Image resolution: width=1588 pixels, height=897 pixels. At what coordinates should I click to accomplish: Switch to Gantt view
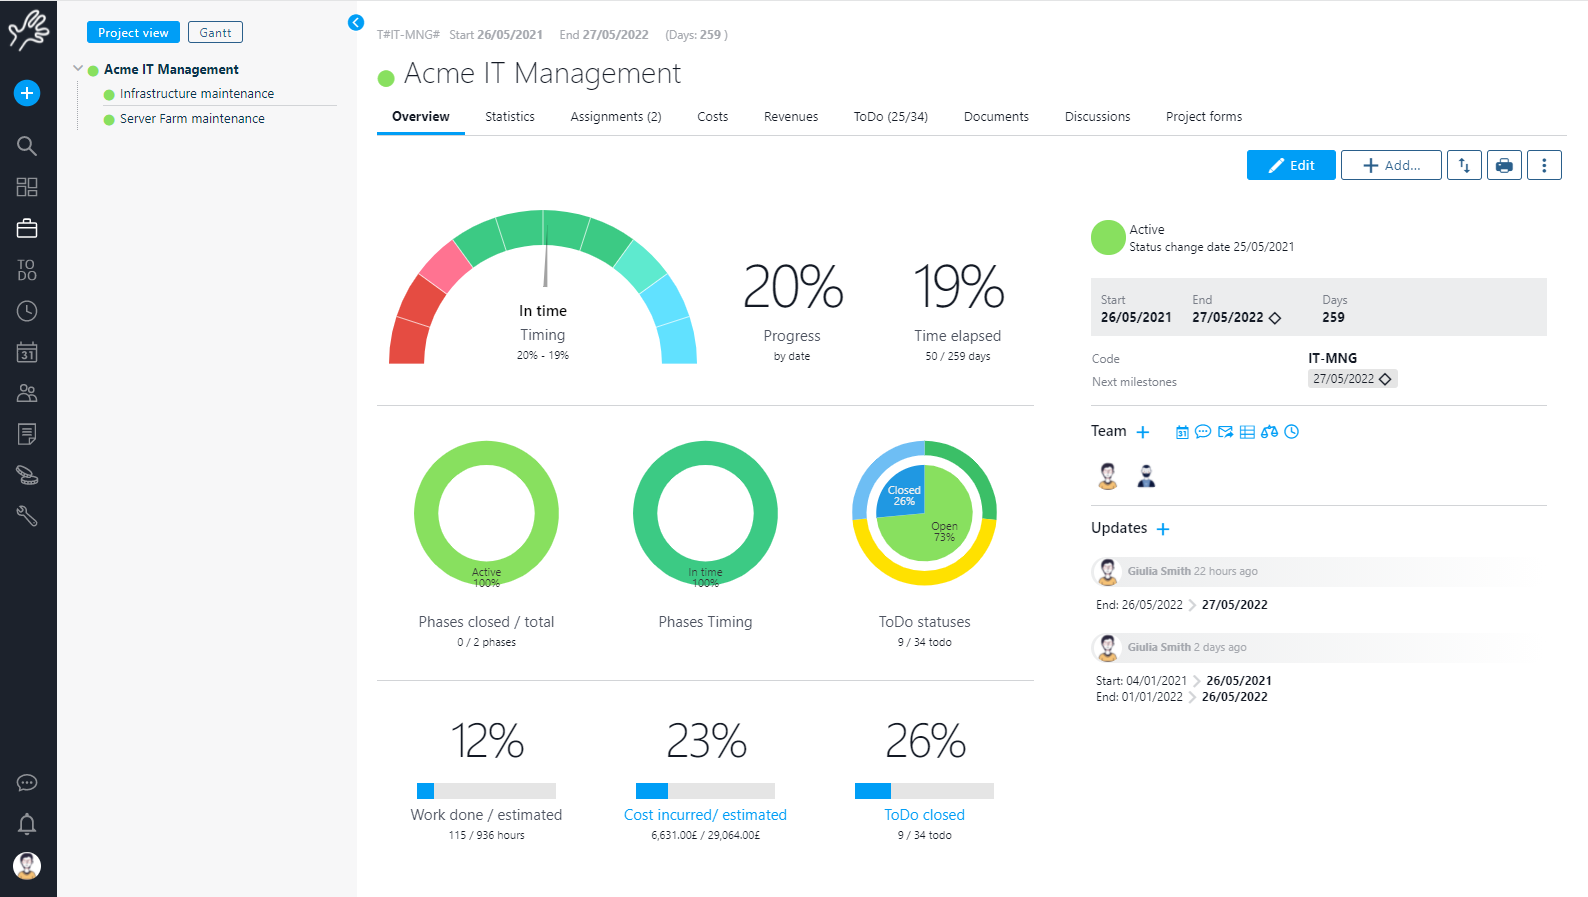(x=215, y=33)
